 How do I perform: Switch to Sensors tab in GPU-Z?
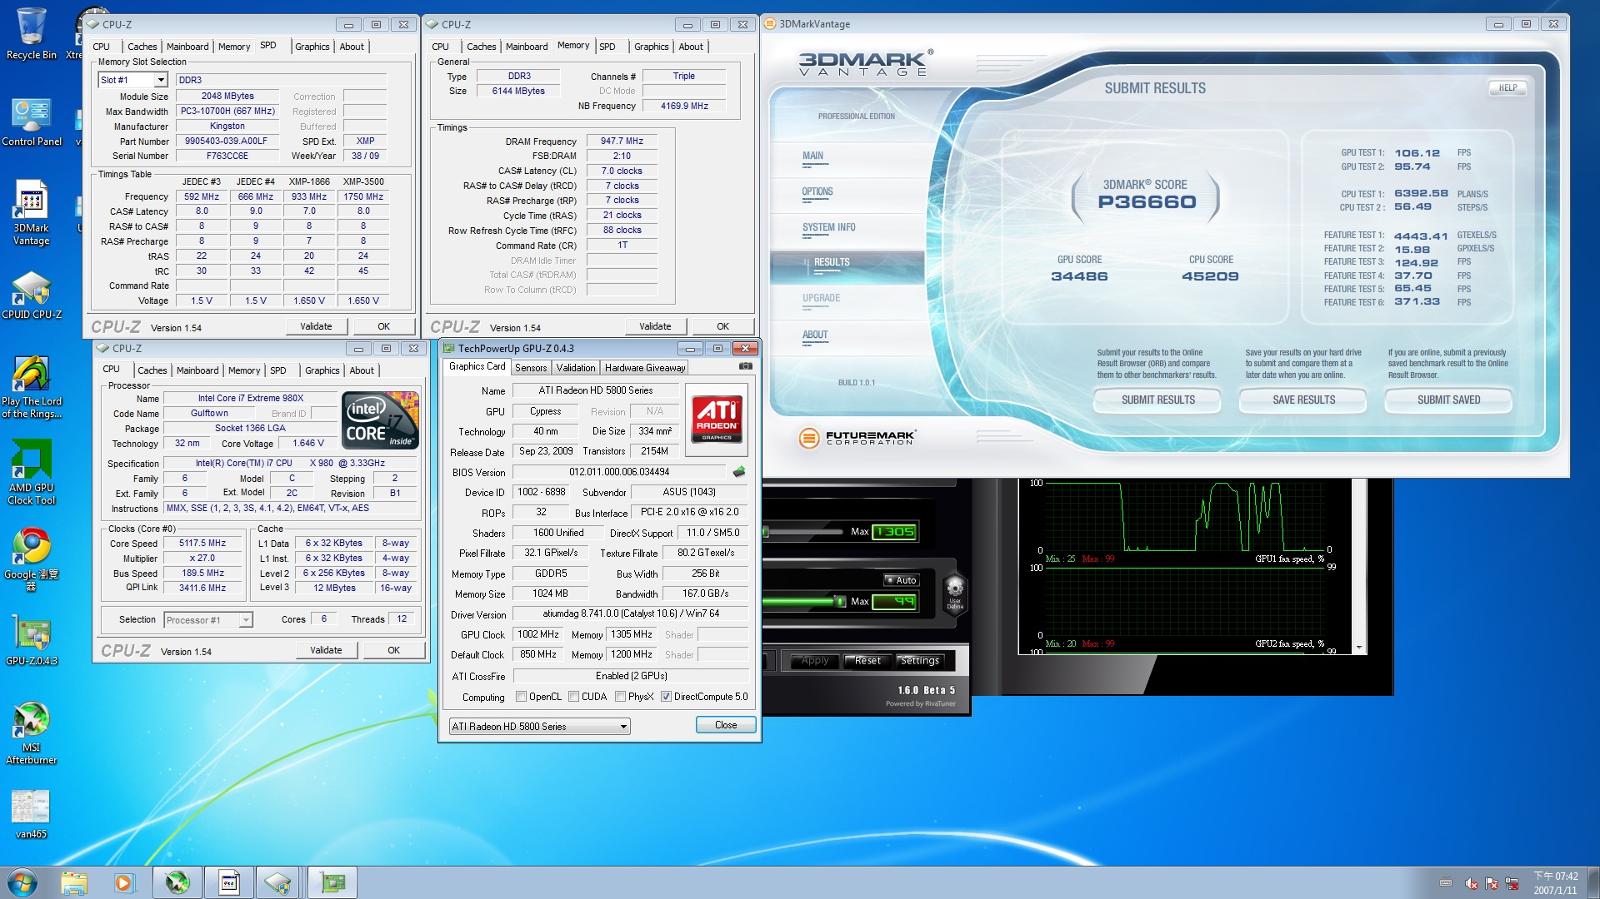pyautogui.click(x=531, y=368)
